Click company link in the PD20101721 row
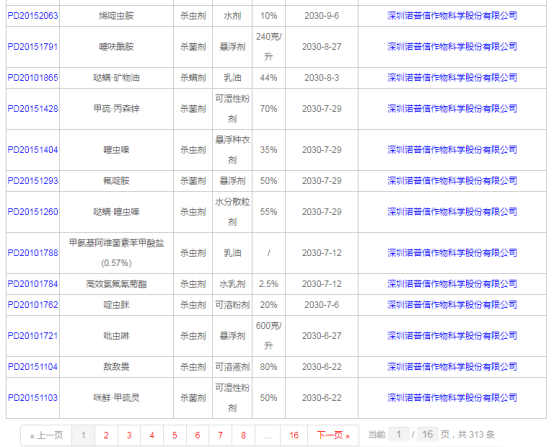Viewport: 554px width, 447px height. [x=452, y=336]
